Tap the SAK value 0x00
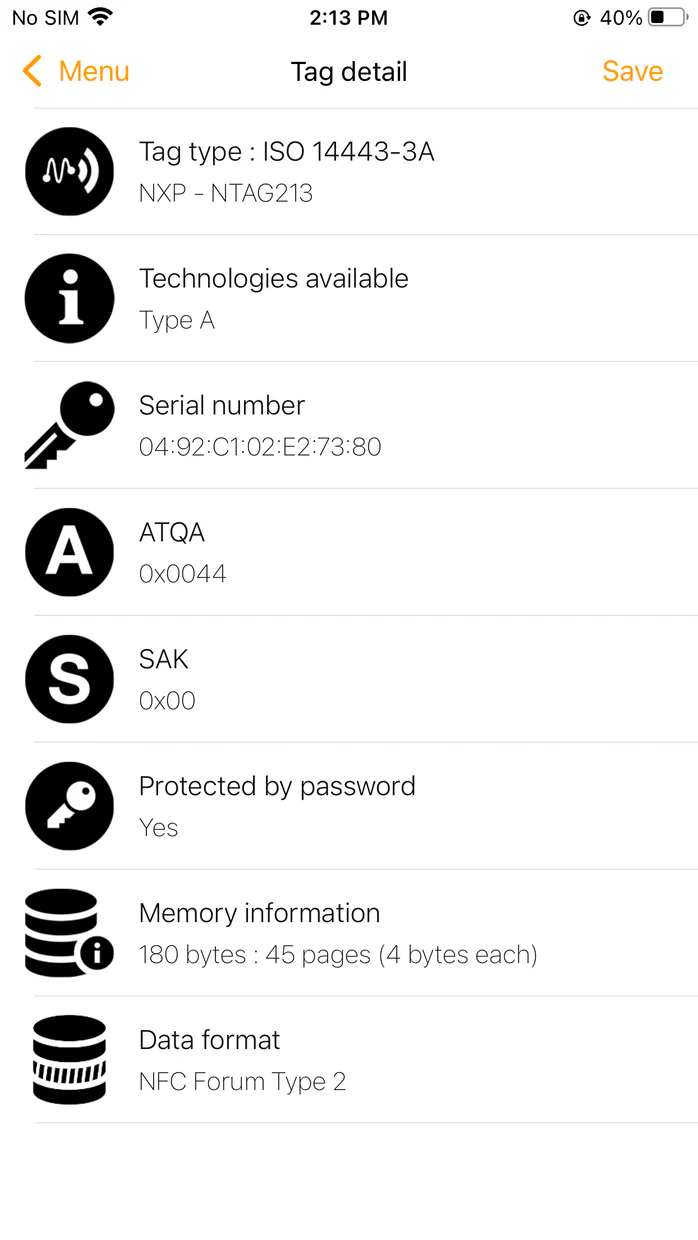The image size is (698, 1240). click(x=167, y=701)
